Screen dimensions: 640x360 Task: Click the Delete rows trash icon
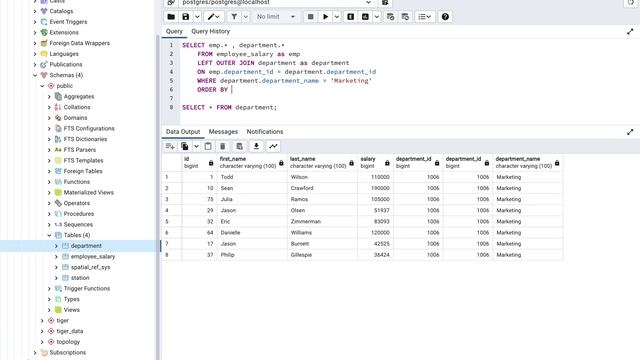[x=222, y=146]
